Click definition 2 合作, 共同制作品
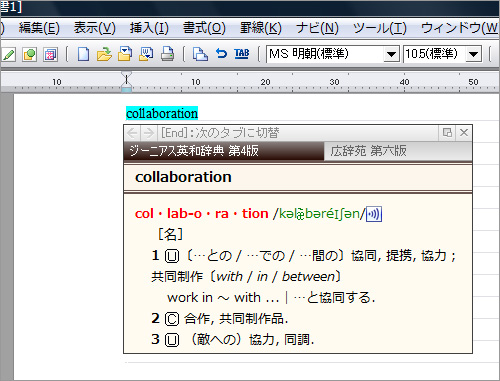Screen dimensions: 500x381 tap(220, 319)
